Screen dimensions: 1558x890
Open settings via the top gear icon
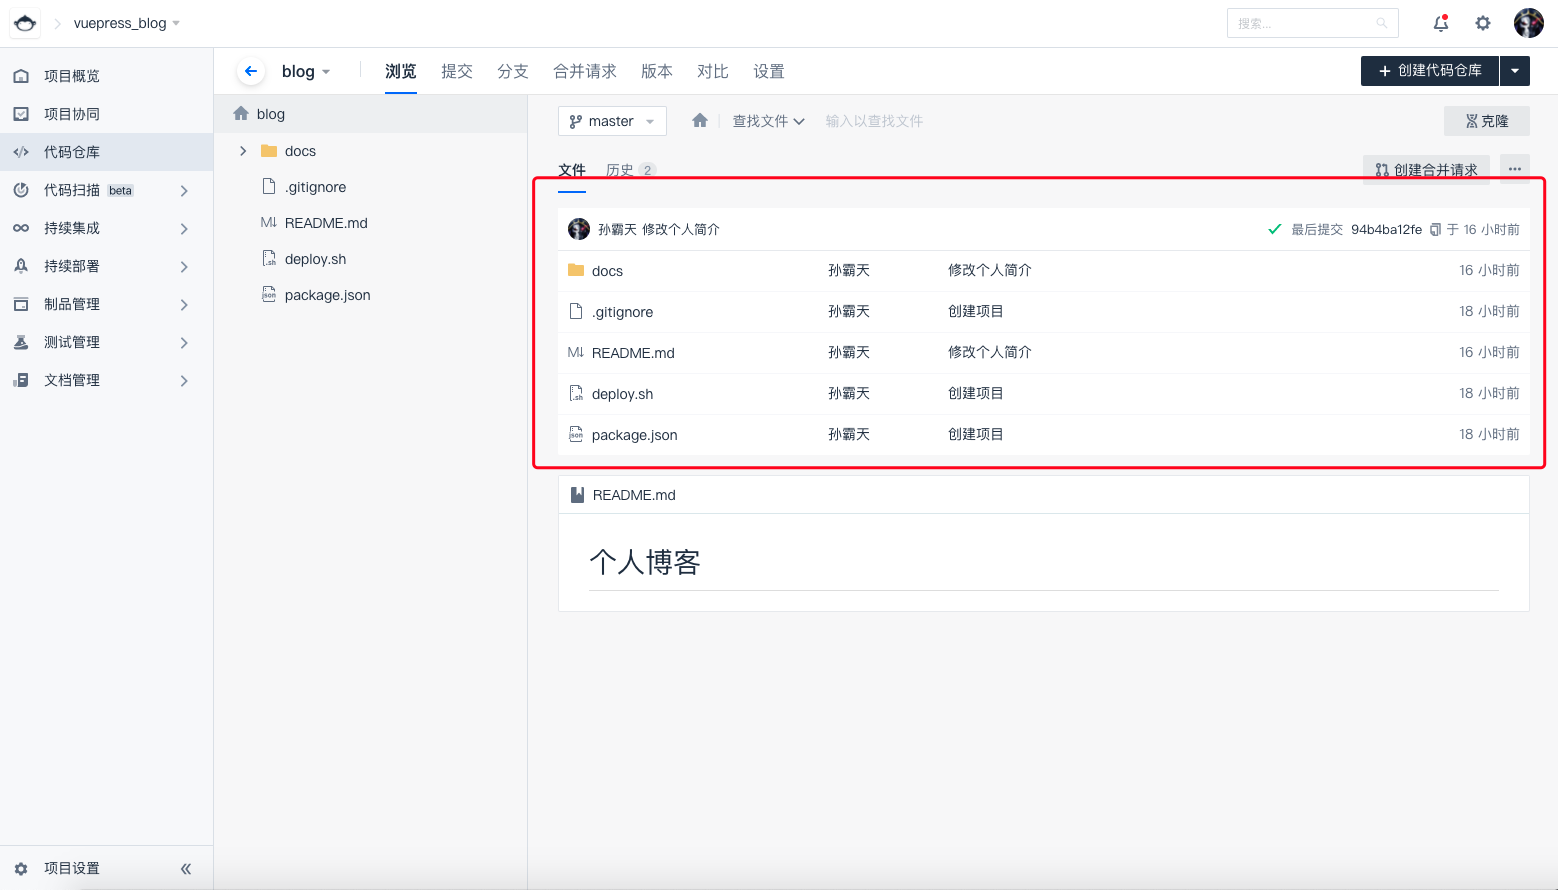click(1483, 23)
